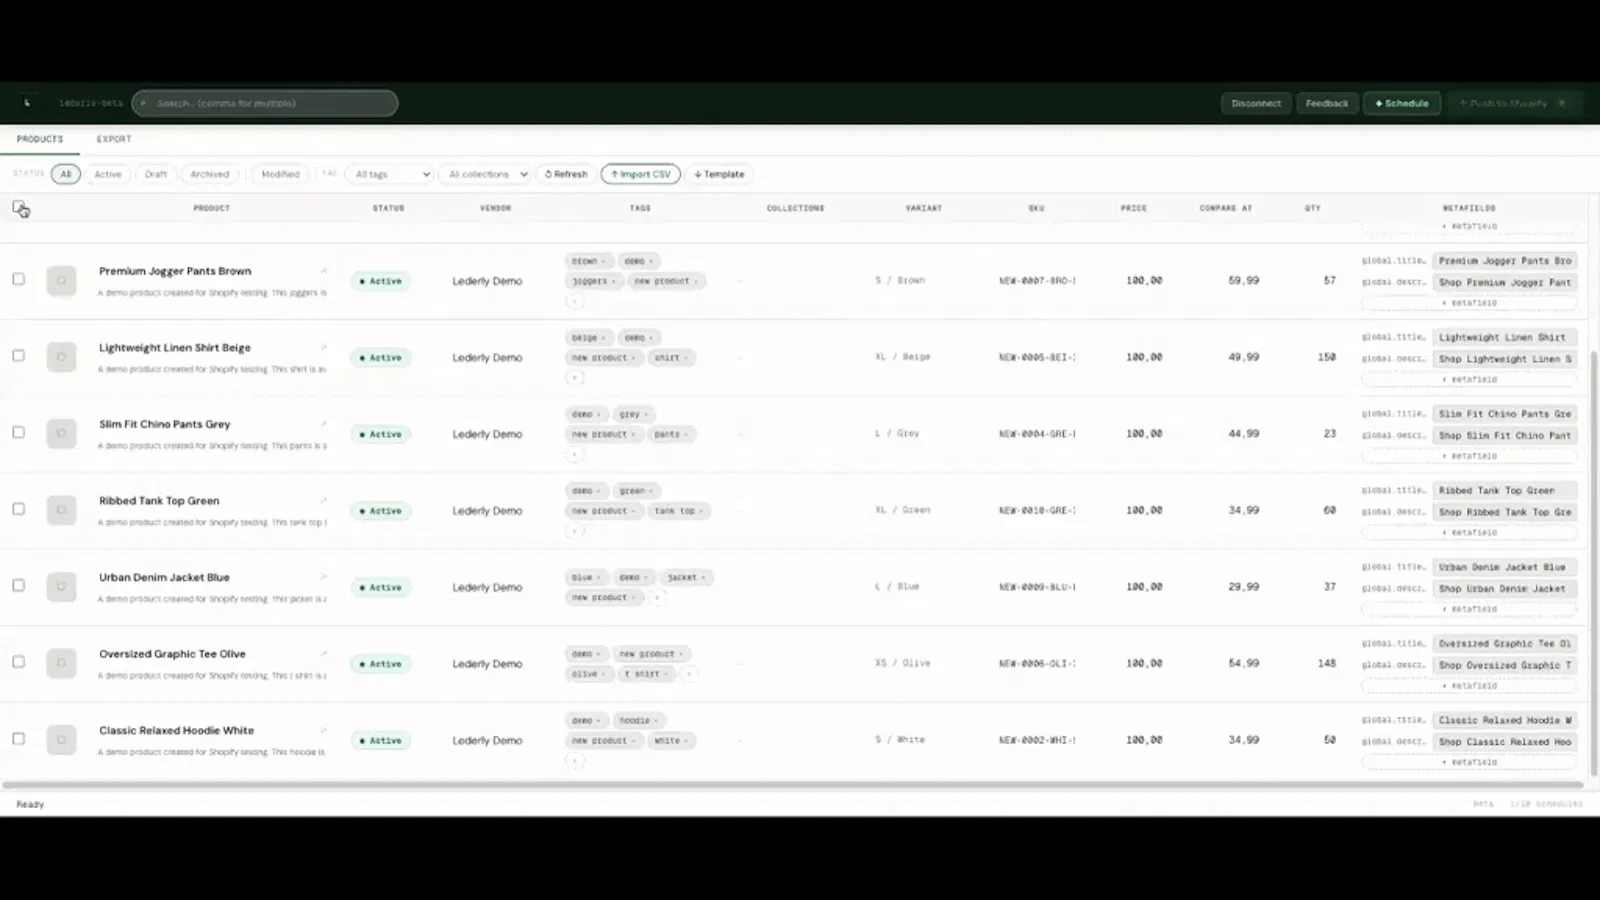The image size is (1600, 900).
Task: Open Active status badge for Premium Jogger Pants
Action: tap(381, 281)
